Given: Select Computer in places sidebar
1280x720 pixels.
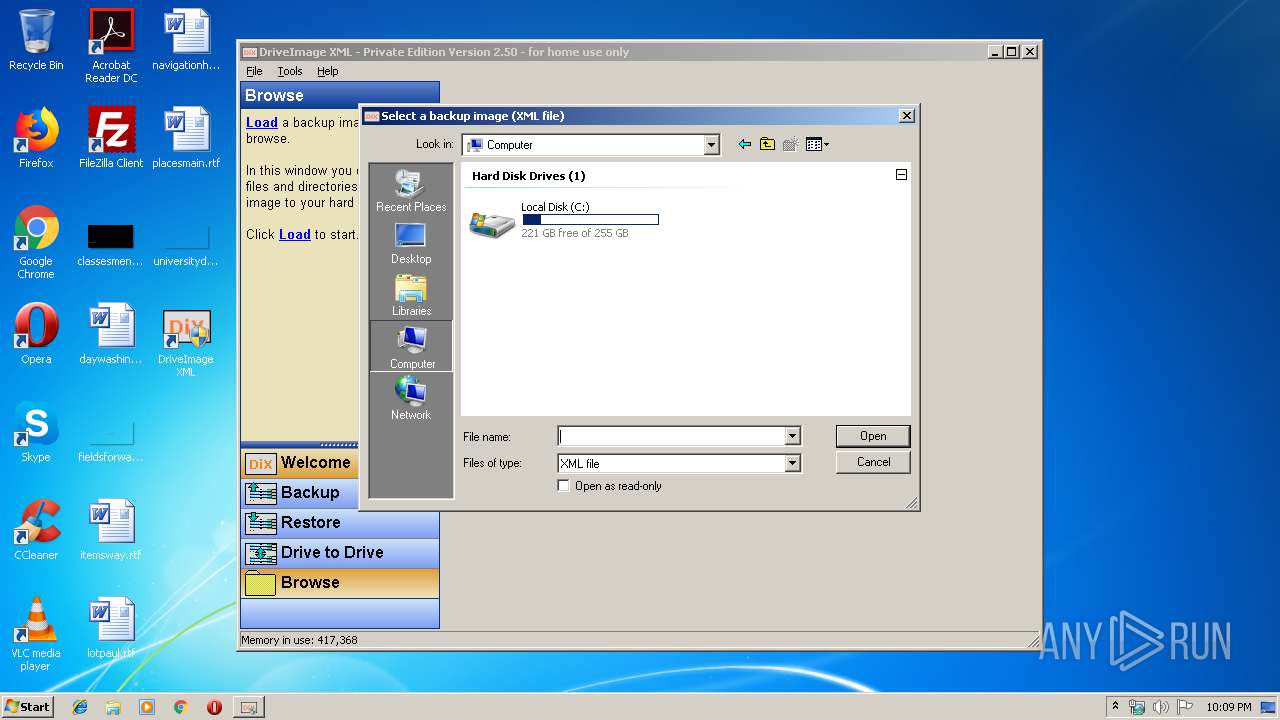Looking at the screenshot, I should point(411,346).
